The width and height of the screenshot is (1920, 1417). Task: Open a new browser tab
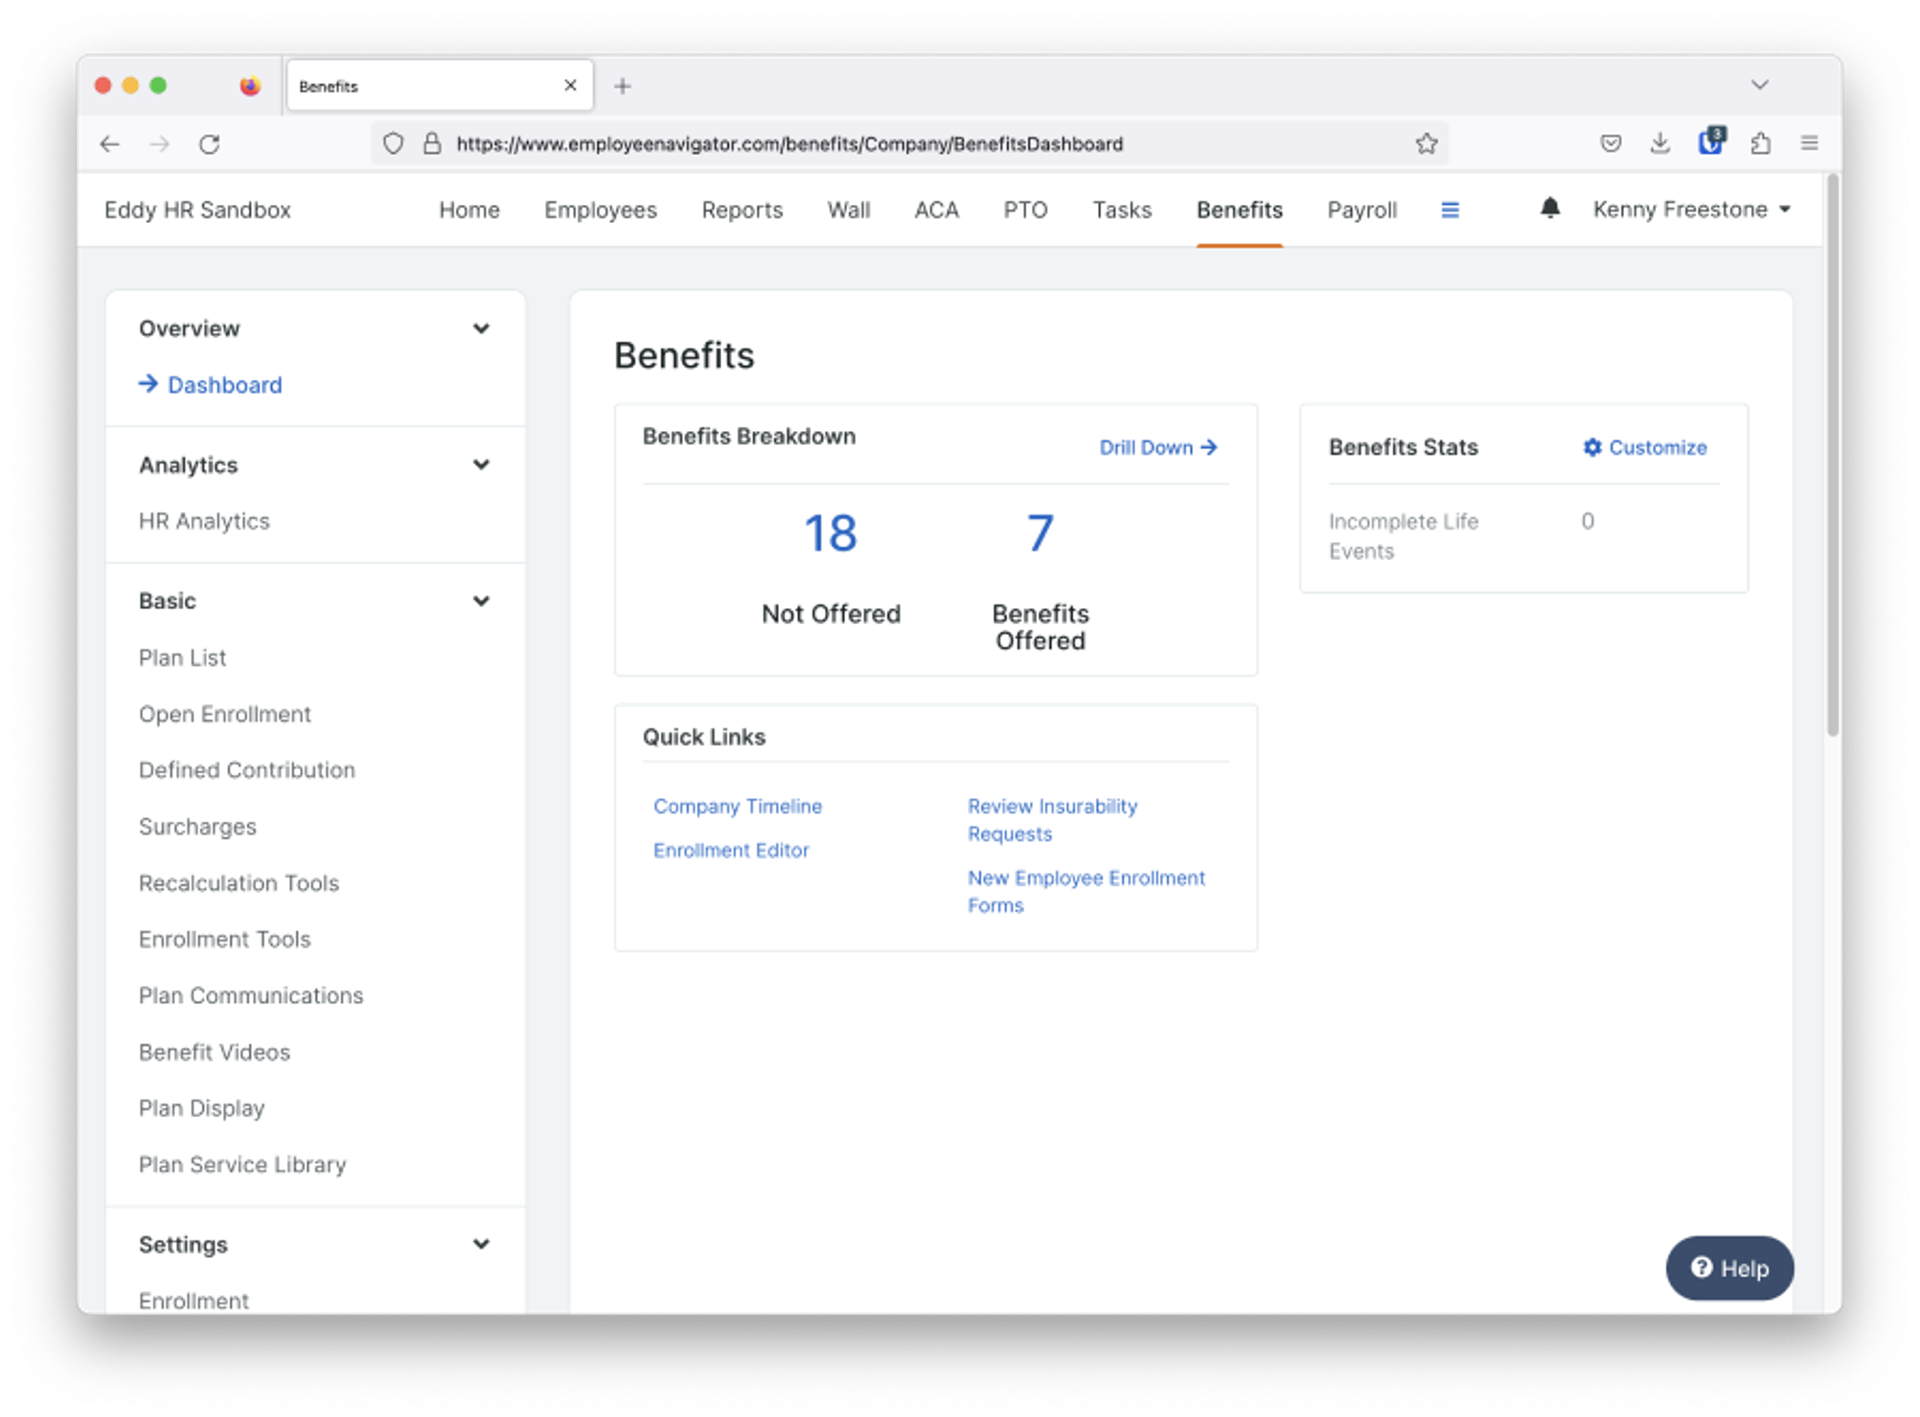[x=622, y=86]
